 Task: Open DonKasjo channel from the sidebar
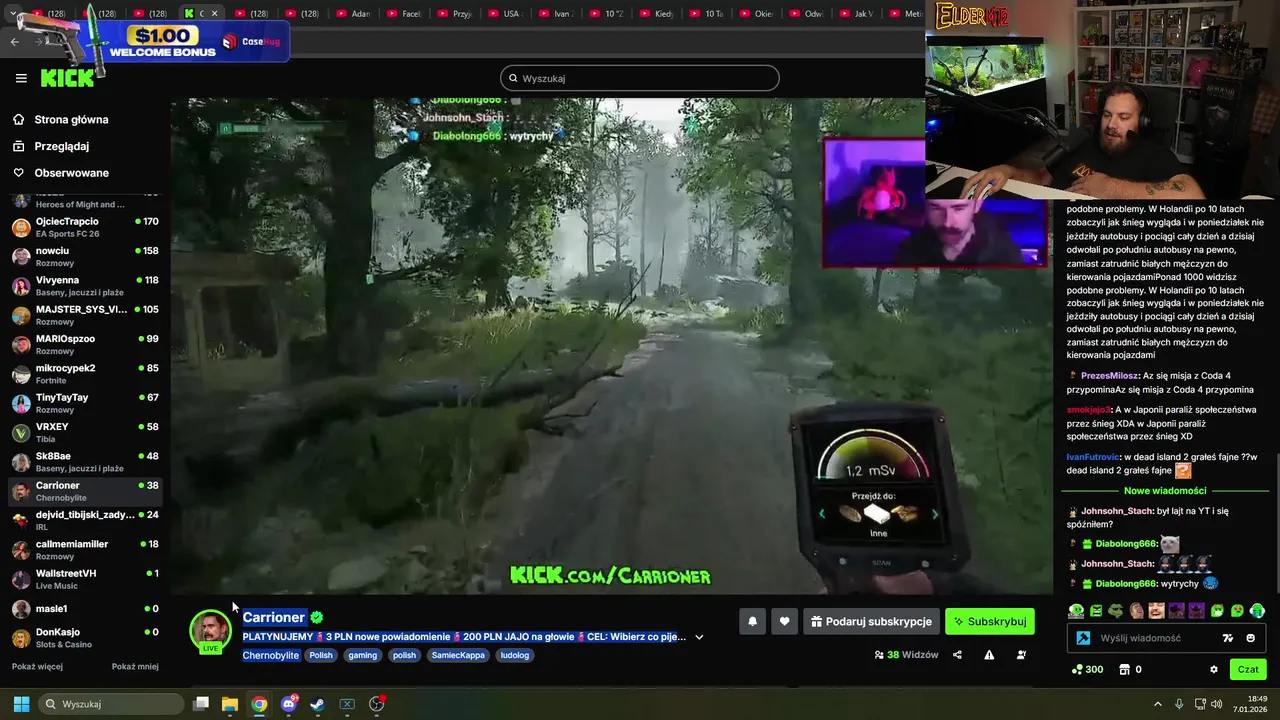click(x=85, y=637)
